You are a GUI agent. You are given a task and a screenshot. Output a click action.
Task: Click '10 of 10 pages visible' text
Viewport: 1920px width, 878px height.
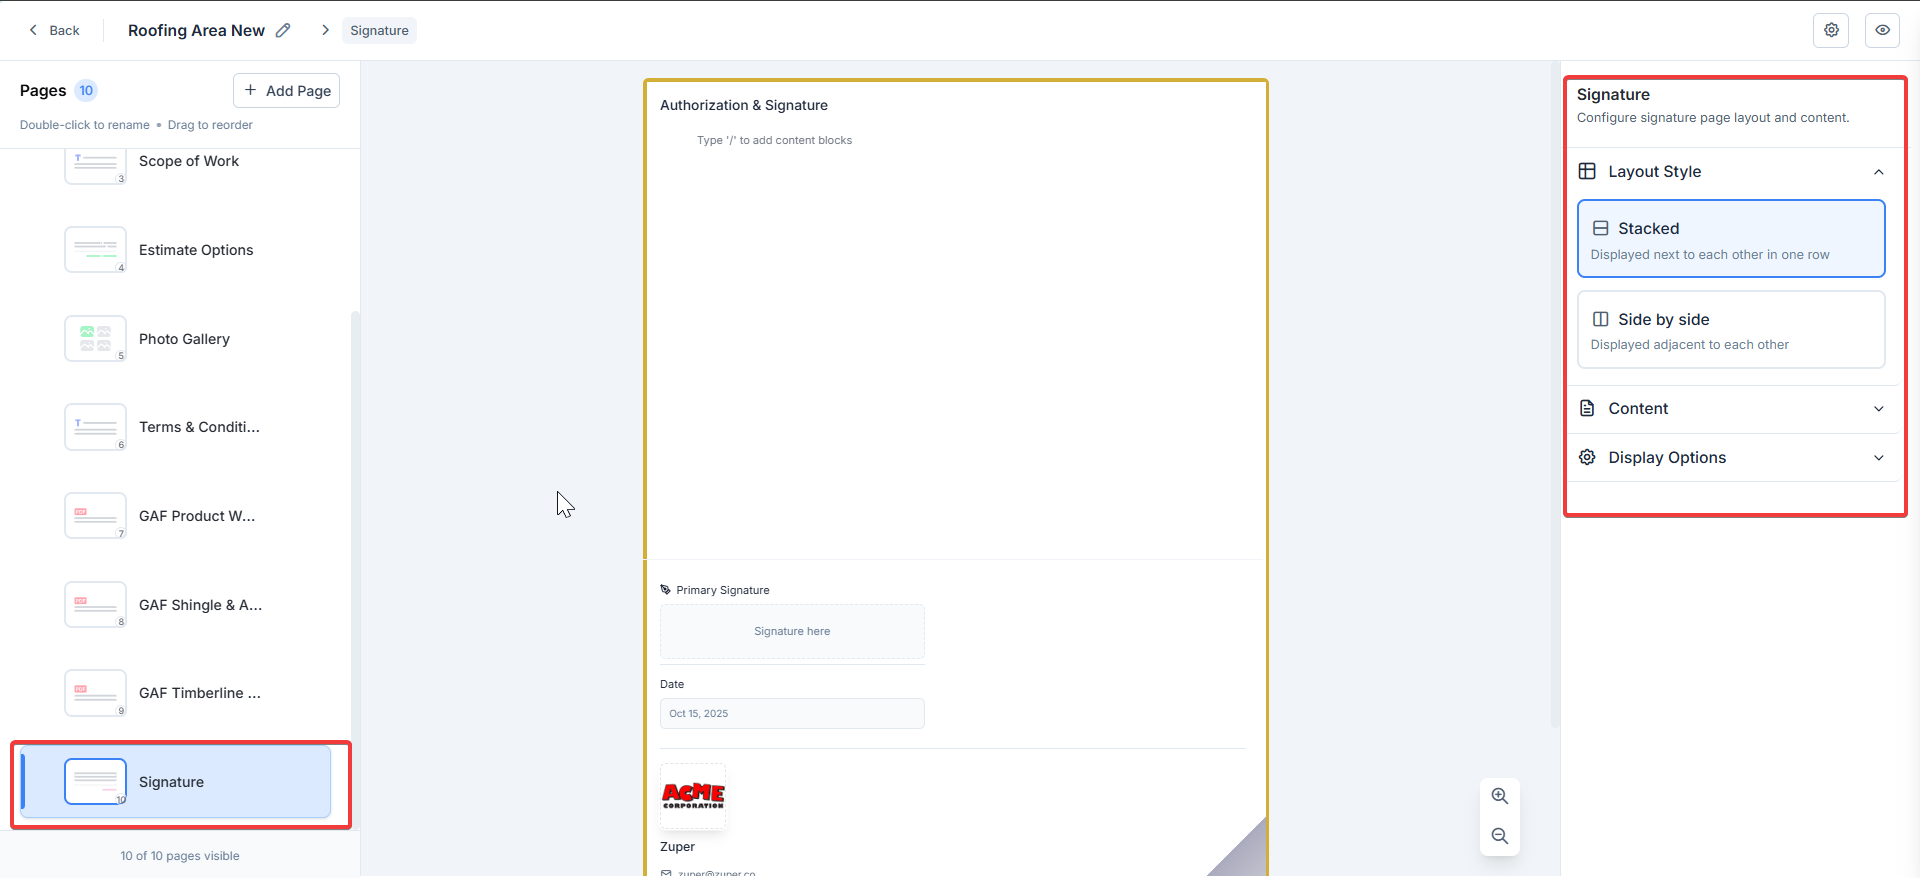[180, 856]
